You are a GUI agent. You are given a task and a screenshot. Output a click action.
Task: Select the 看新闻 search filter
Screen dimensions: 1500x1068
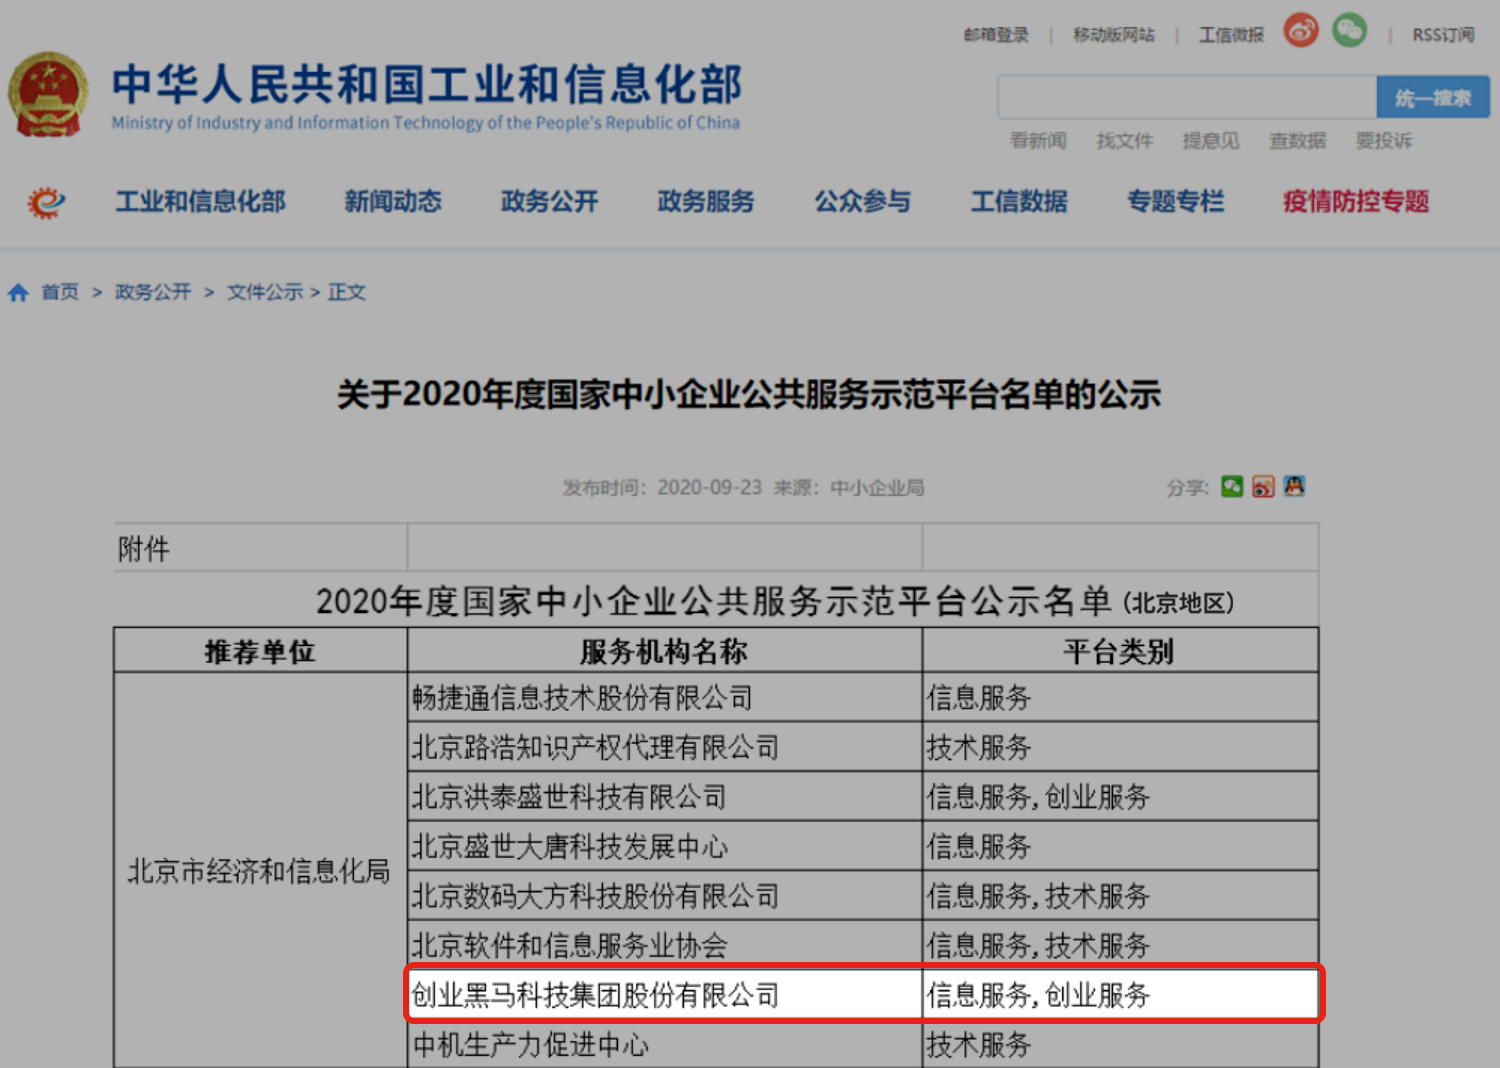tap(1038, 141)
